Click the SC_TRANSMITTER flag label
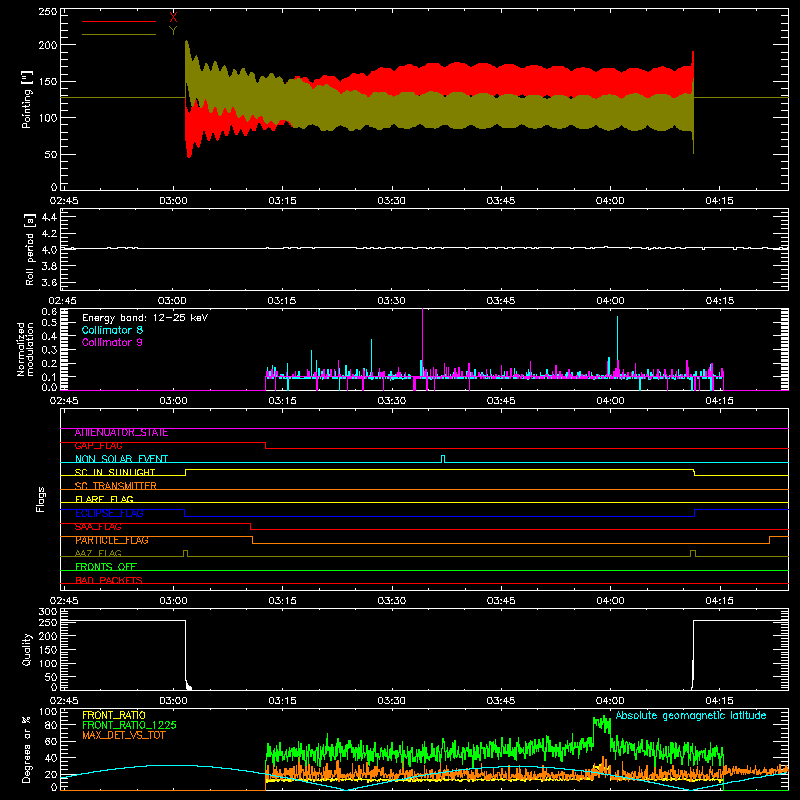Viewport: 800px width, 800px height. click(116, 486)
